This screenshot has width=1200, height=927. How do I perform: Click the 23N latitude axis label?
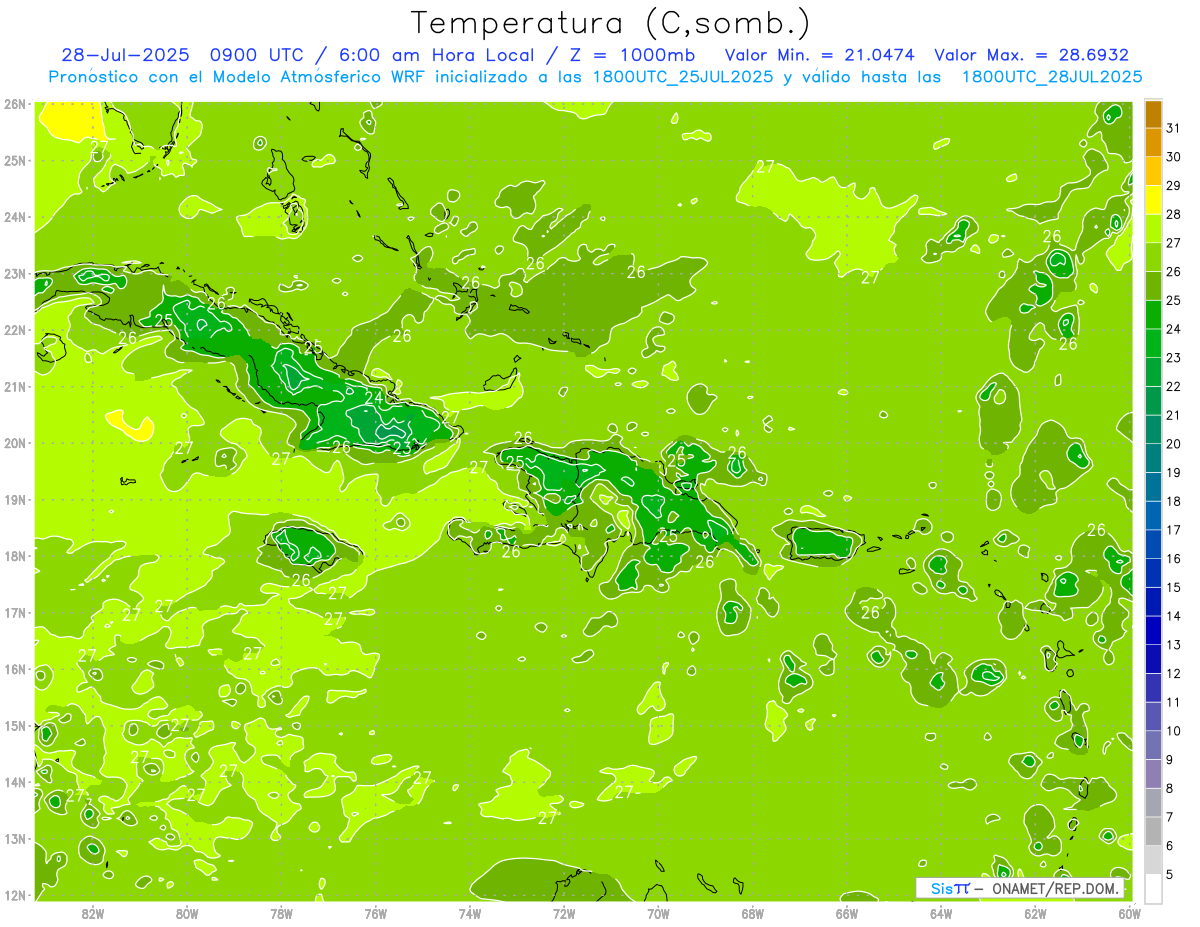[15, 273]
